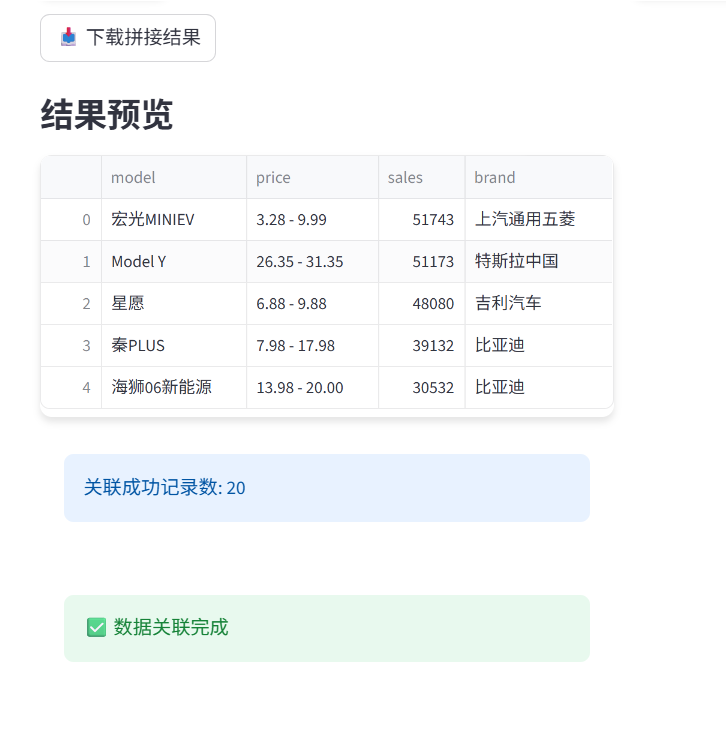Click the 下载拼接结果 download button

[128, 38]
